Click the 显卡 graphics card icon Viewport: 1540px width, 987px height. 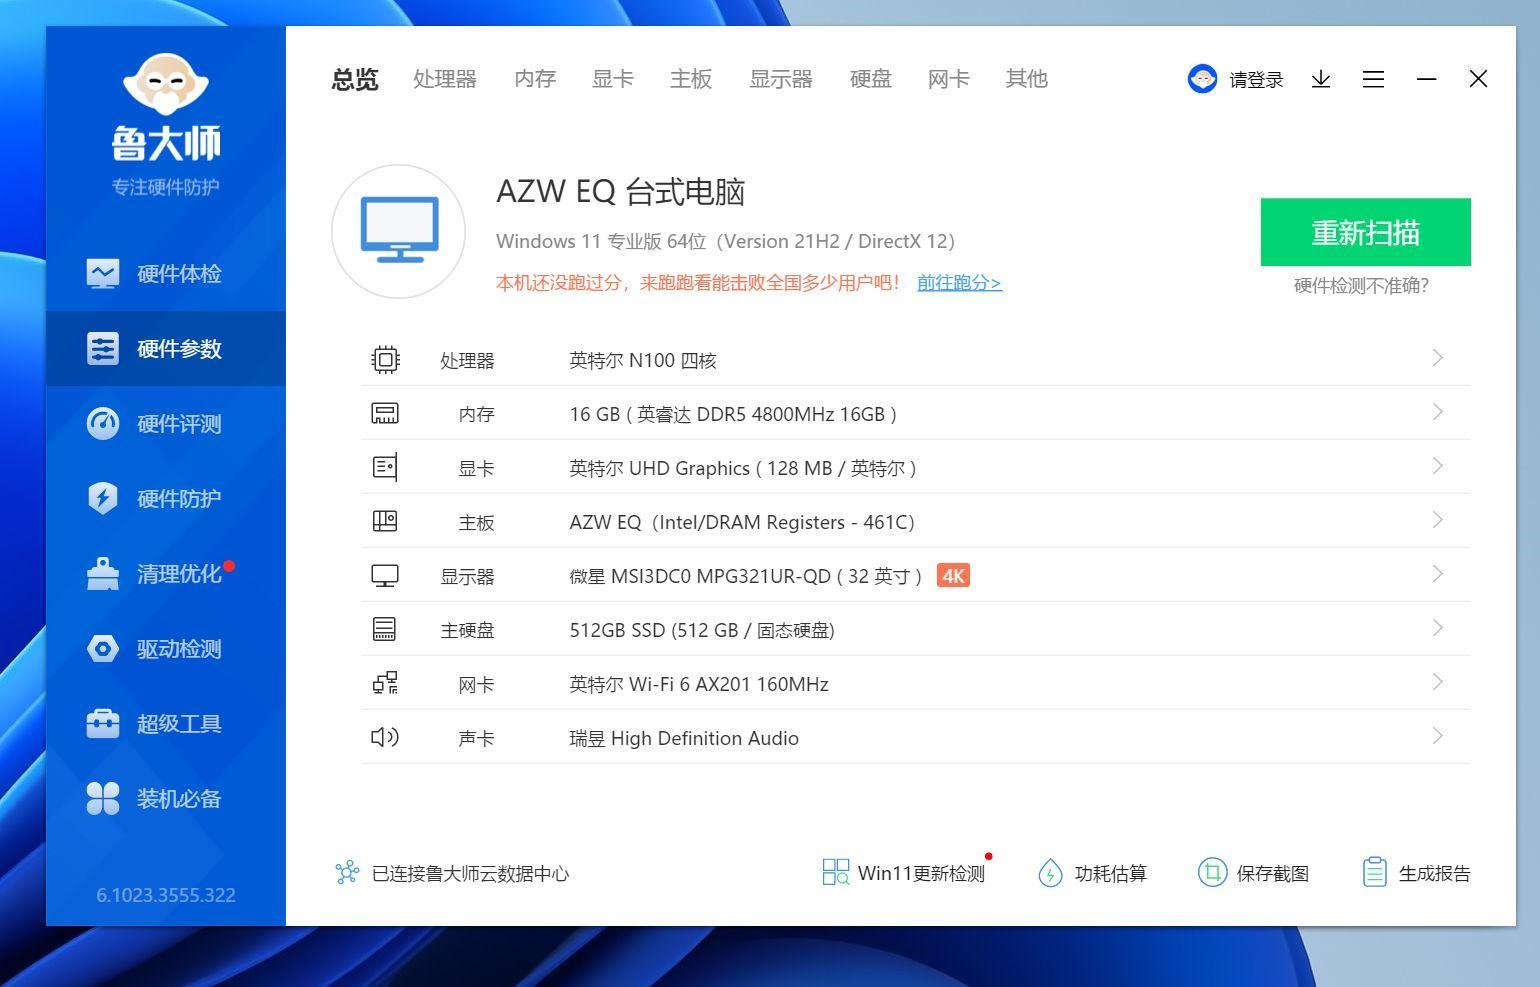click(385, 467)
